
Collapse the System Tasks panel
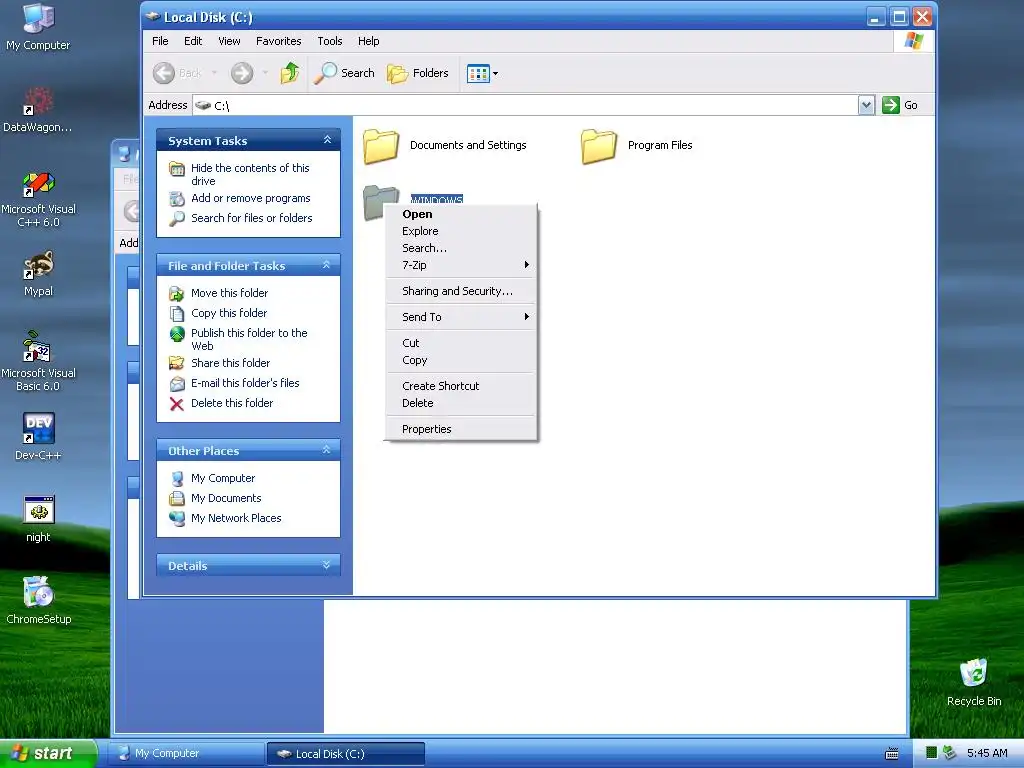pyautogui.click(x=327, y=140)
